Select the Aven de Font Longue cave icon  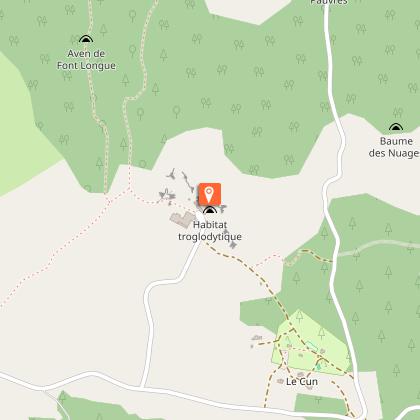pos(86,39)
